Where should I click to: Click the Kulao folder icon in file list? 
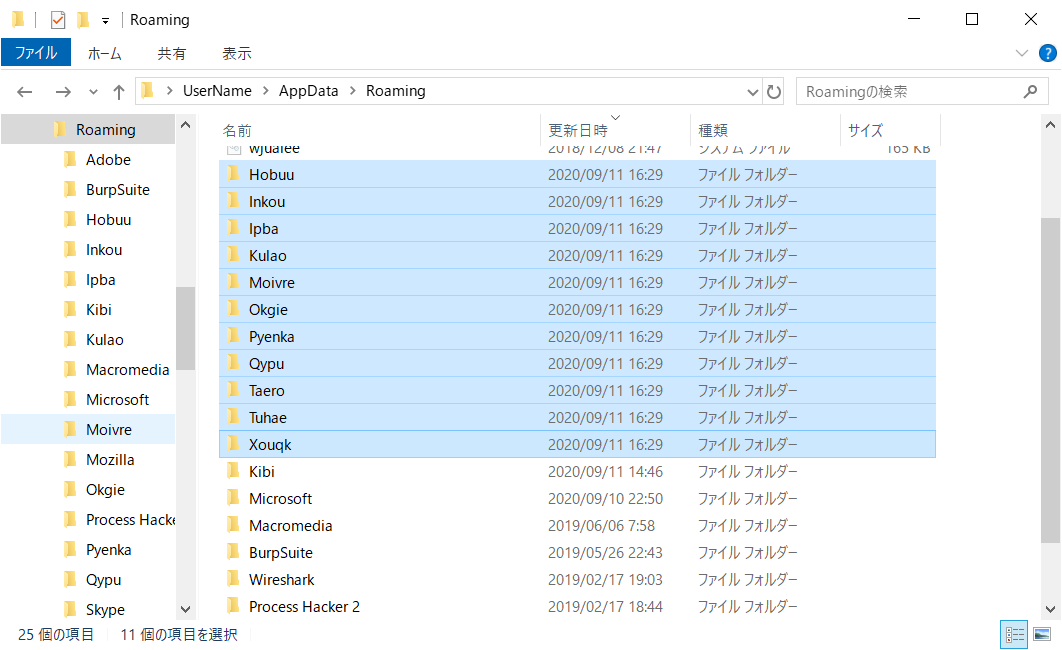pyautogui.click(x=233, y=255)
